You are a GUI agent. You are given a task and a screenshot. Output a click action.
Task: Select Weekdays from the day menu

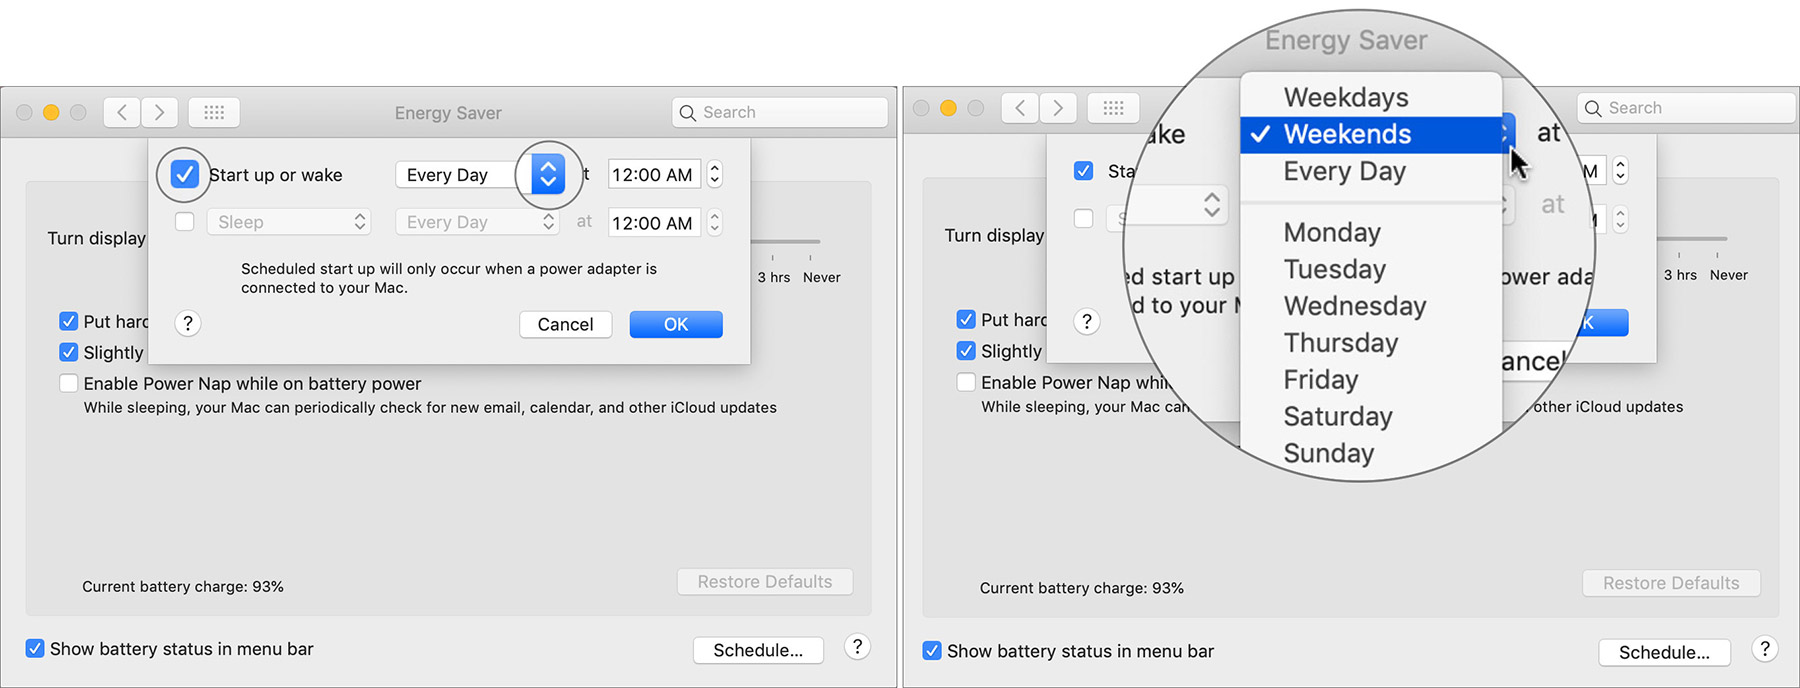pos(1345,97)
